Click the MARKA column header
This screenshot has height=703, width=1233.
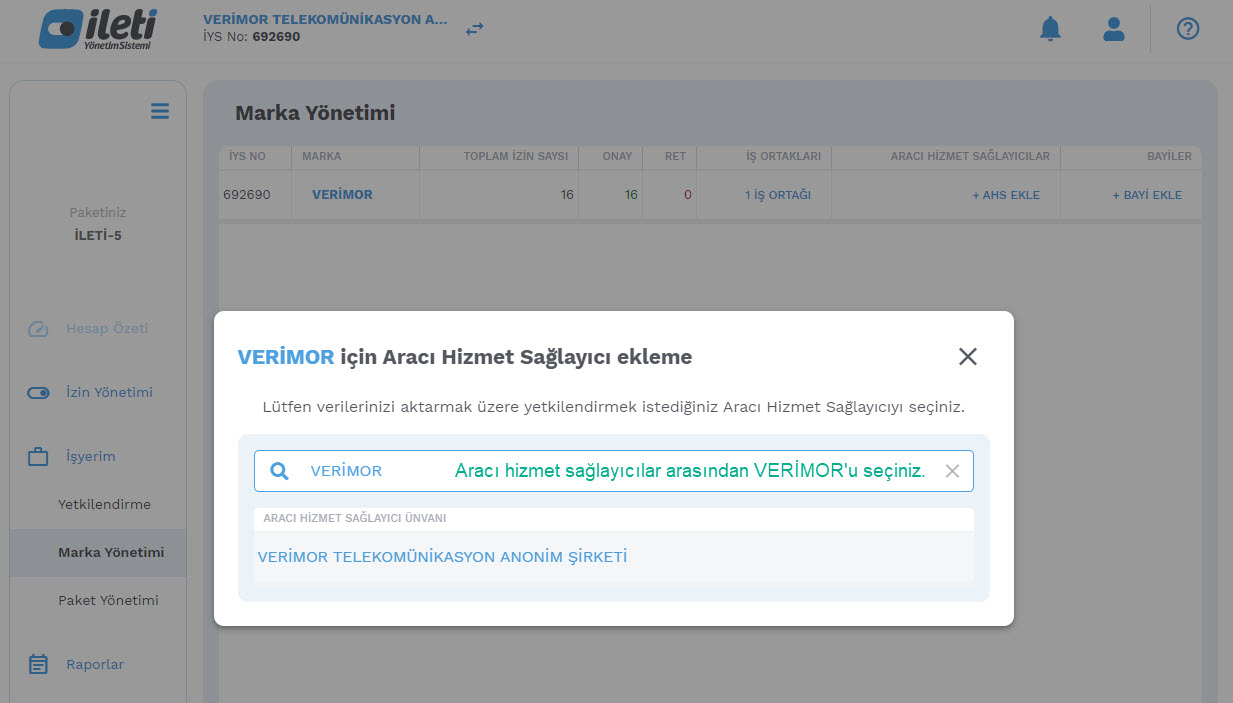click(x=355, y=157)
